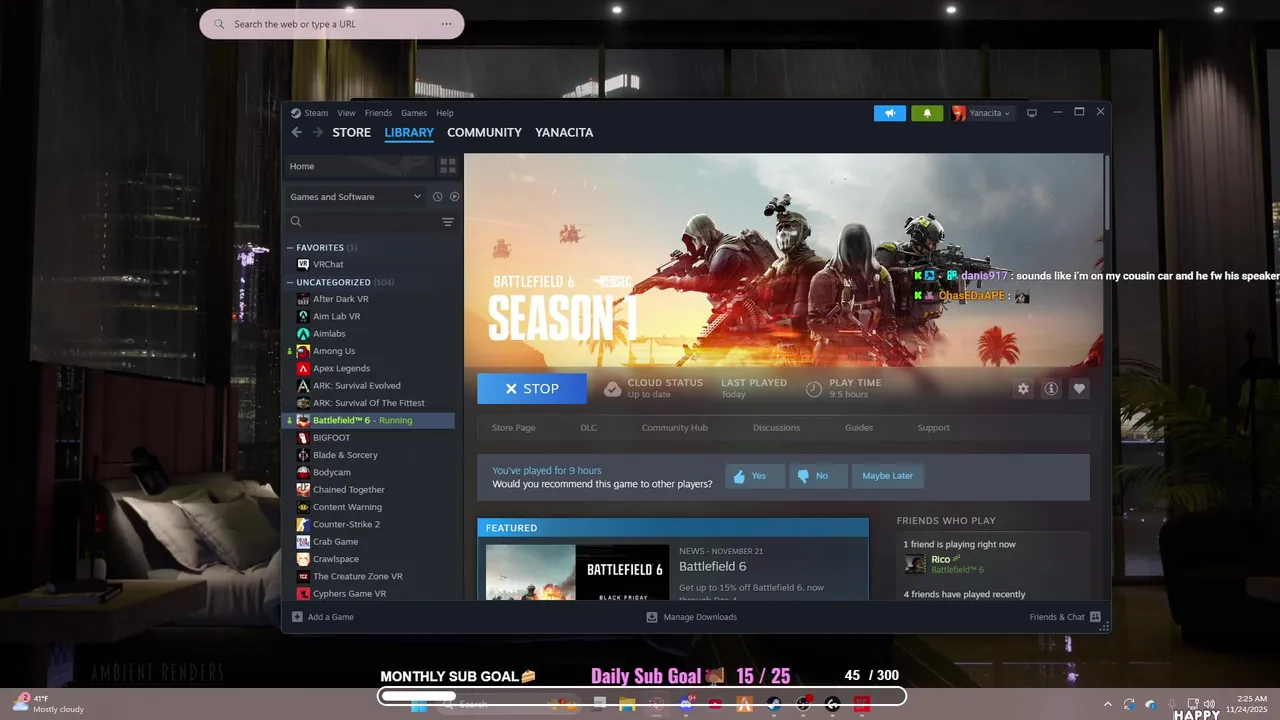Open the browser search bar three-dots menu
Screen dimensions: 1280x720
click(x=446, y=24)
